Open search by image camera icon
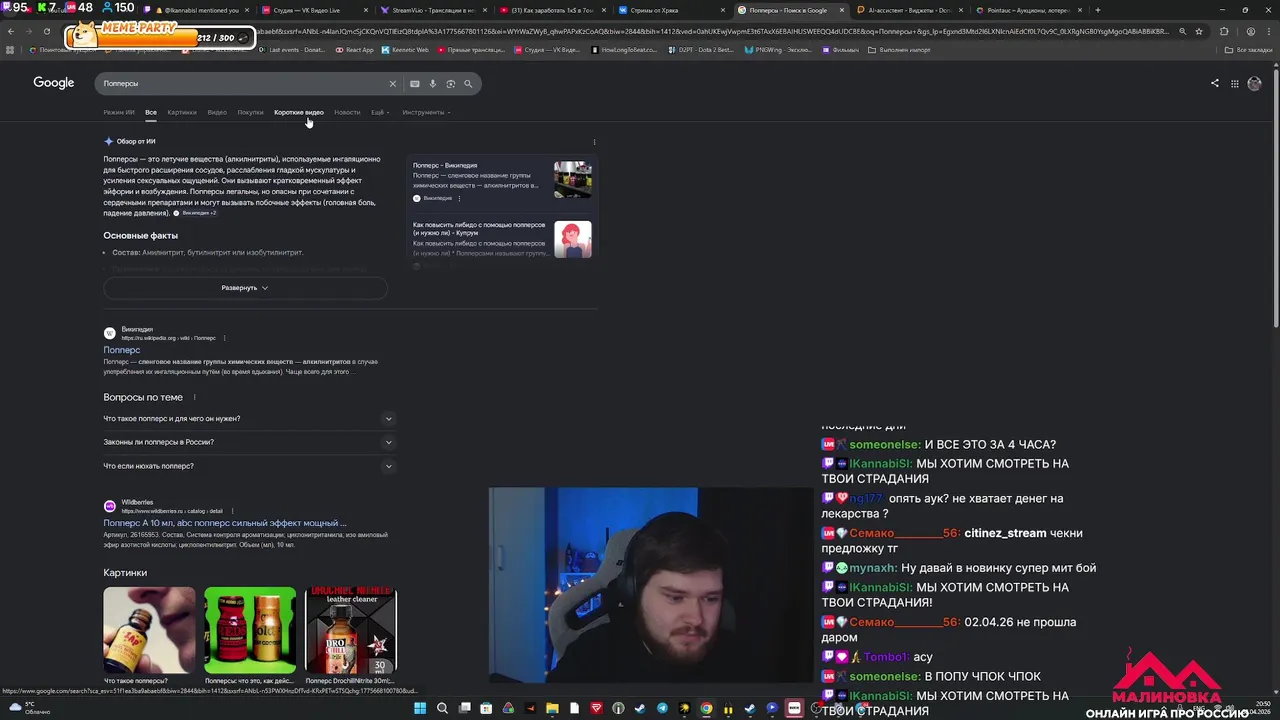1280x720 pixels. pyautogui.click(x=450, y=84)
